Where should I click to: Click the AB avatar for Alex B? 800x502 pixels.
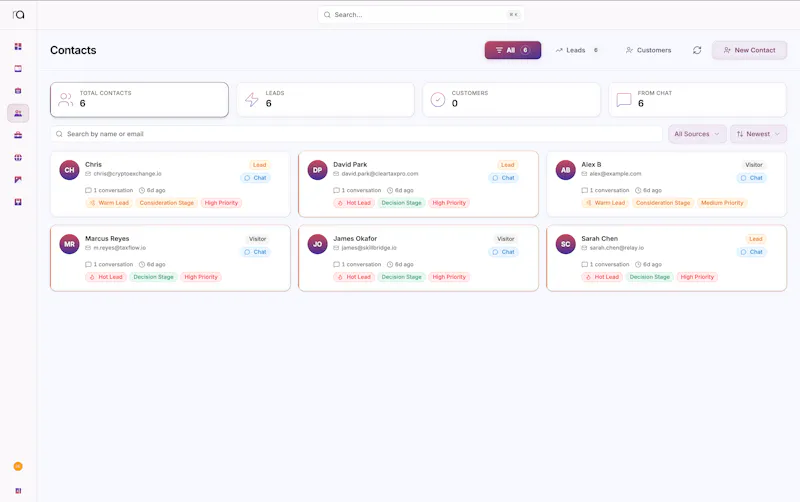click(x=565, y=170)
